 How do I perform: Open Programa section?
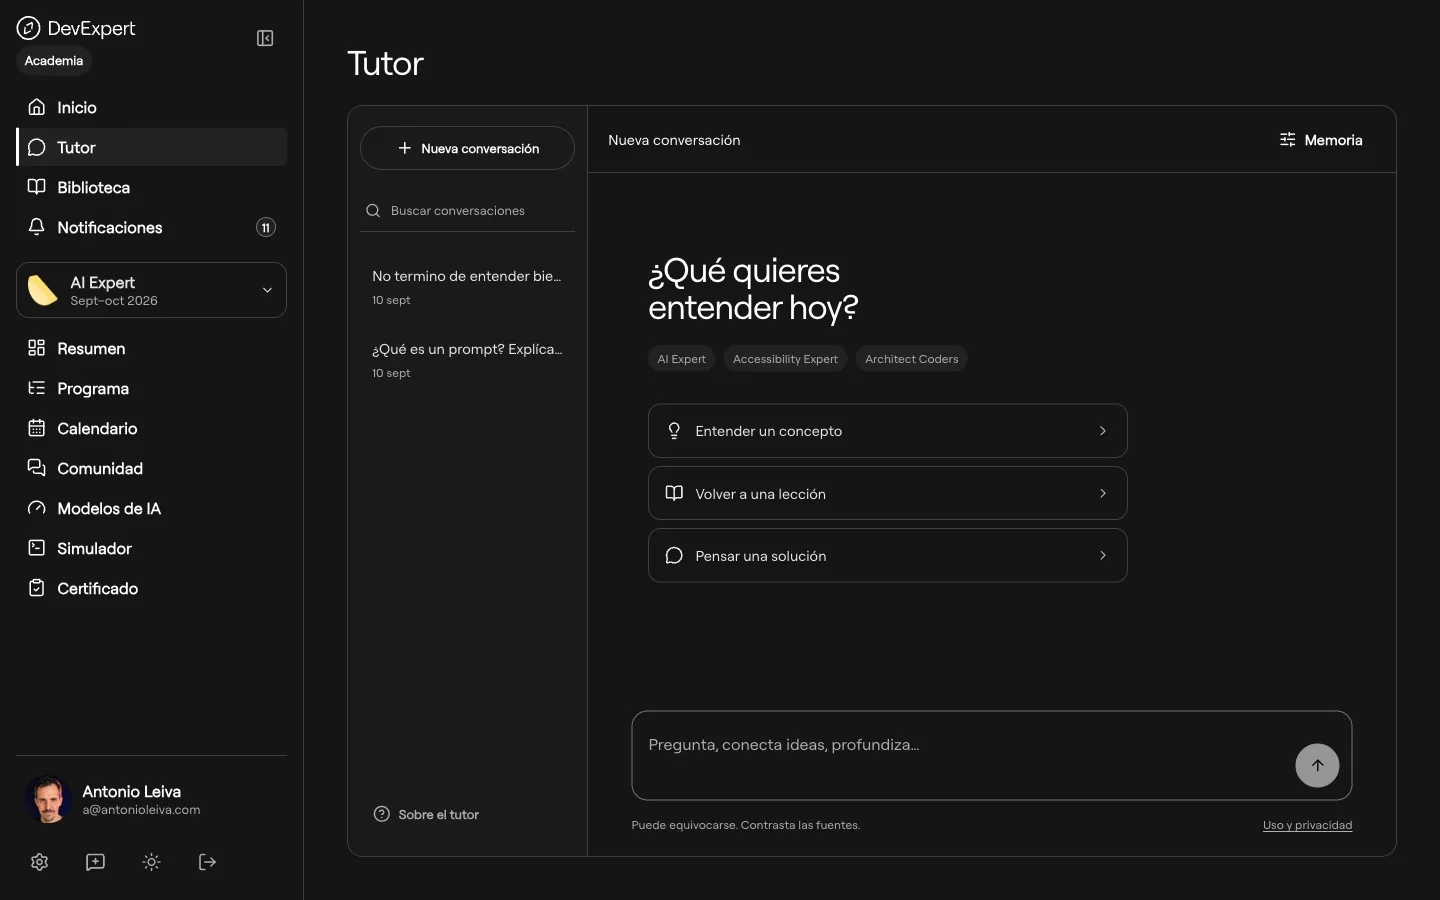click(x=152, y=388)
